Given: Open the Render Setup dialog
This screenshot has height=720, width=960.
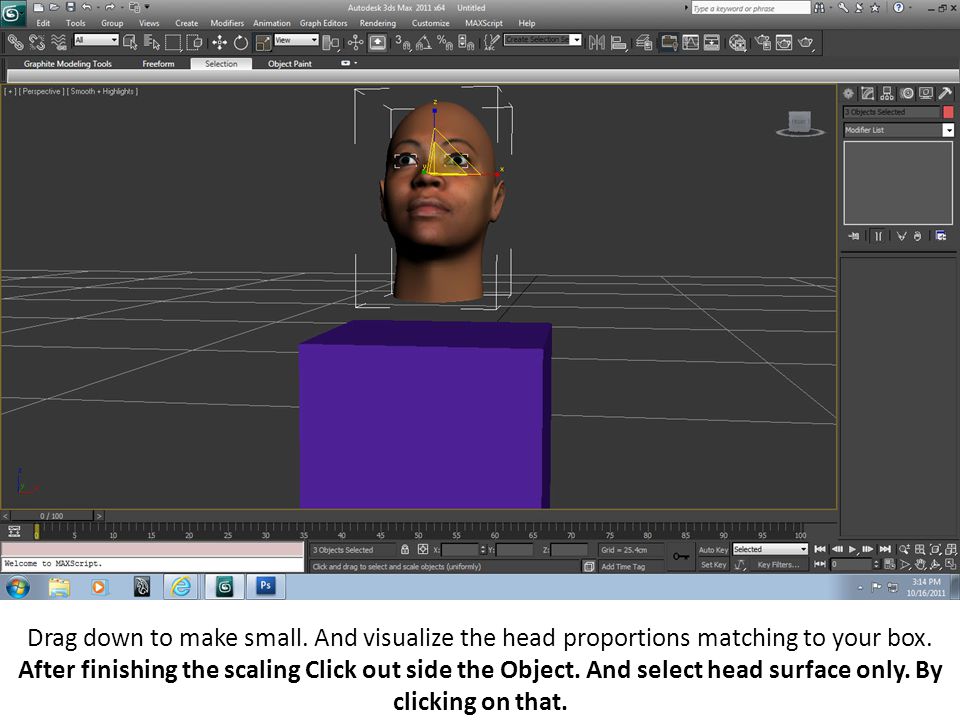Looking at the screenshot, I should pos(762,42).
